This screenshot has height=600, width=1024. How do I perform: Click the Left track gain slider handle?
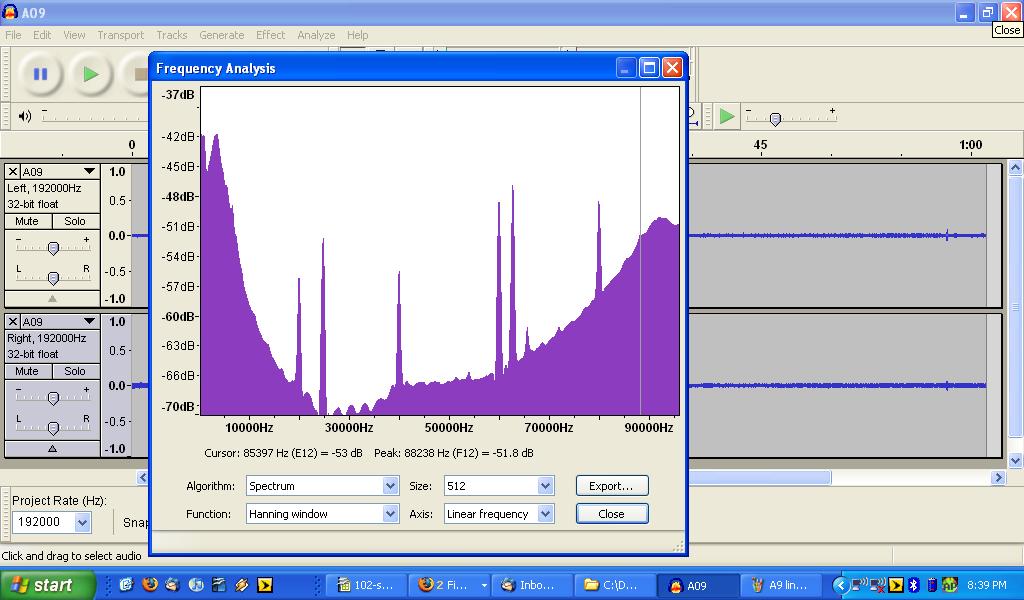[x=53, y=248]
